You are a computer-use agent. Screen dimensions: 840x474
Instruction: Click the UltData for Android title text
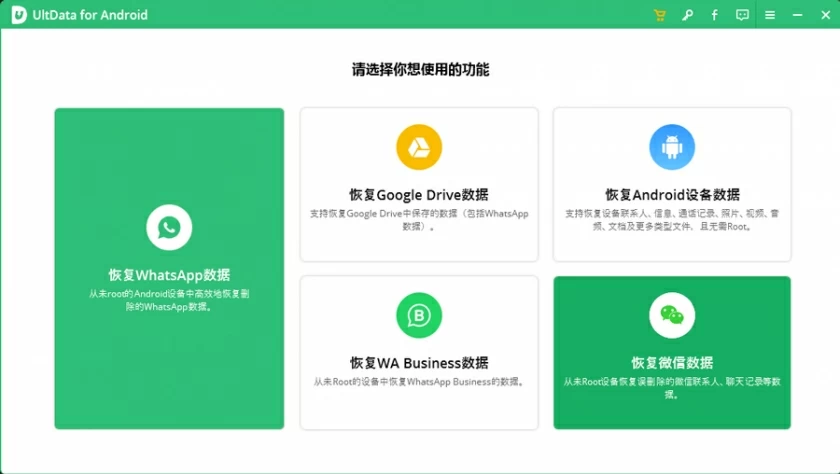tap(90, 15)
